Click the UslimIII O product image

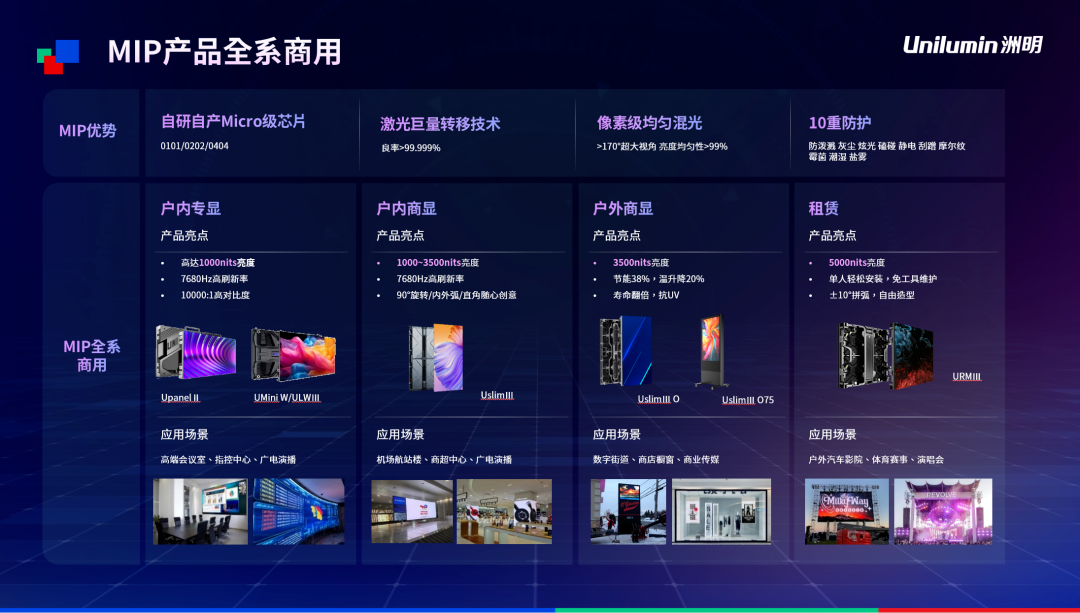coord(625,351)
